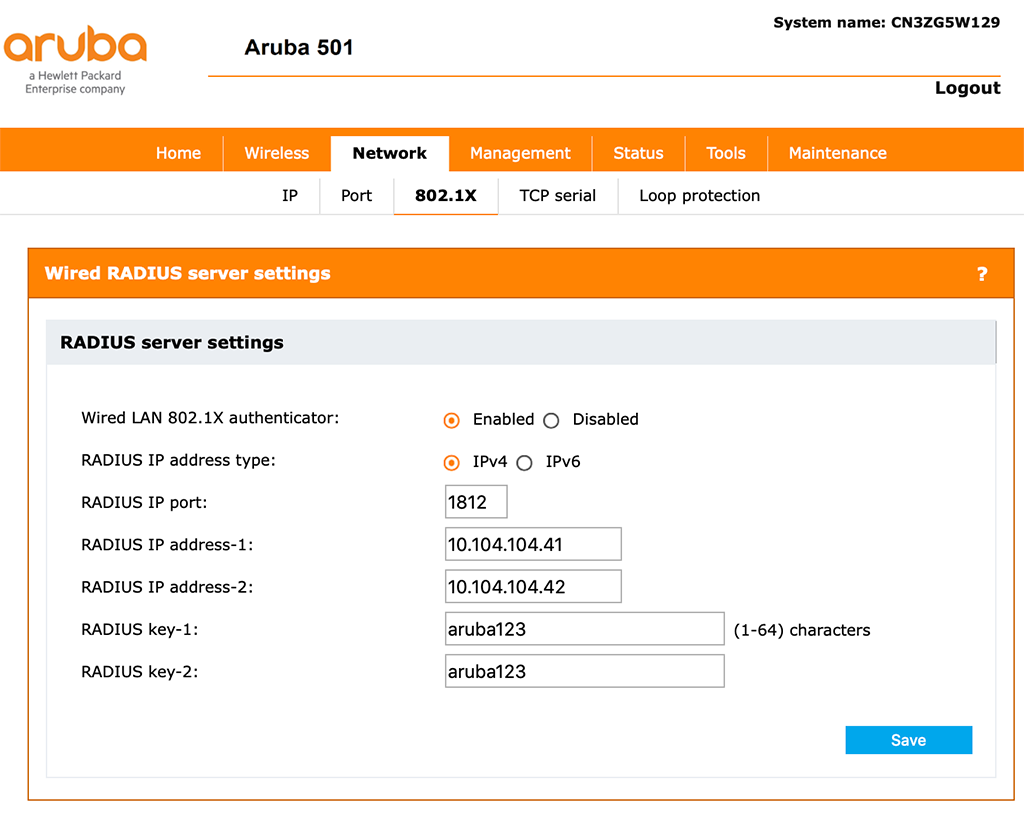Enable Wired LAN 802.1X authenticator
The image size is (1024, 836).
452,420
